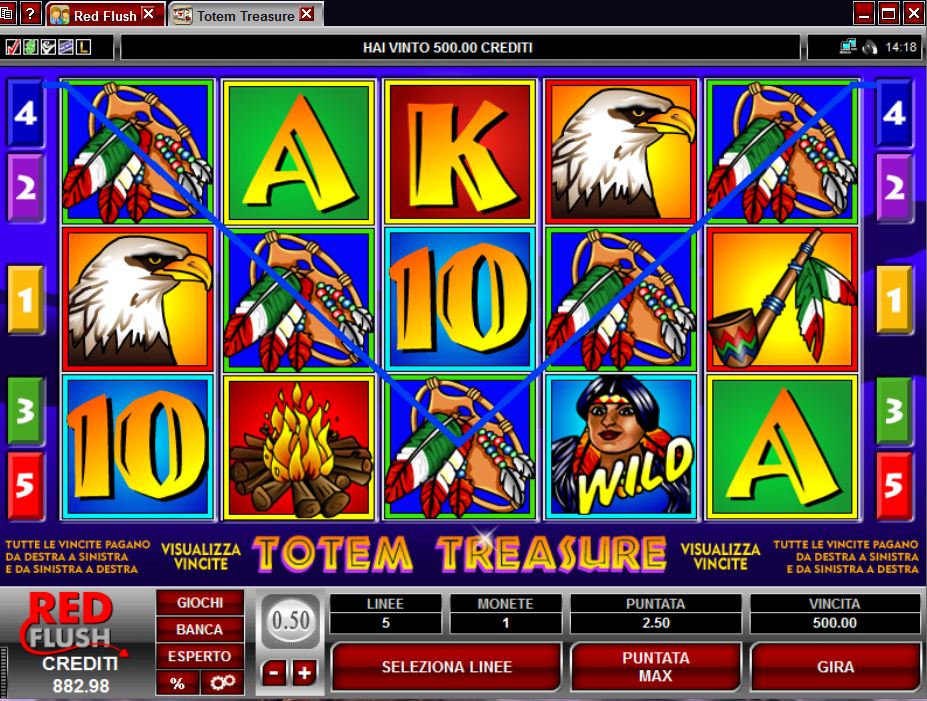Image resolution: width=927 pixels, height=701 pixels.
Task: Click the network connection status icon
Action: click(847, 47)
